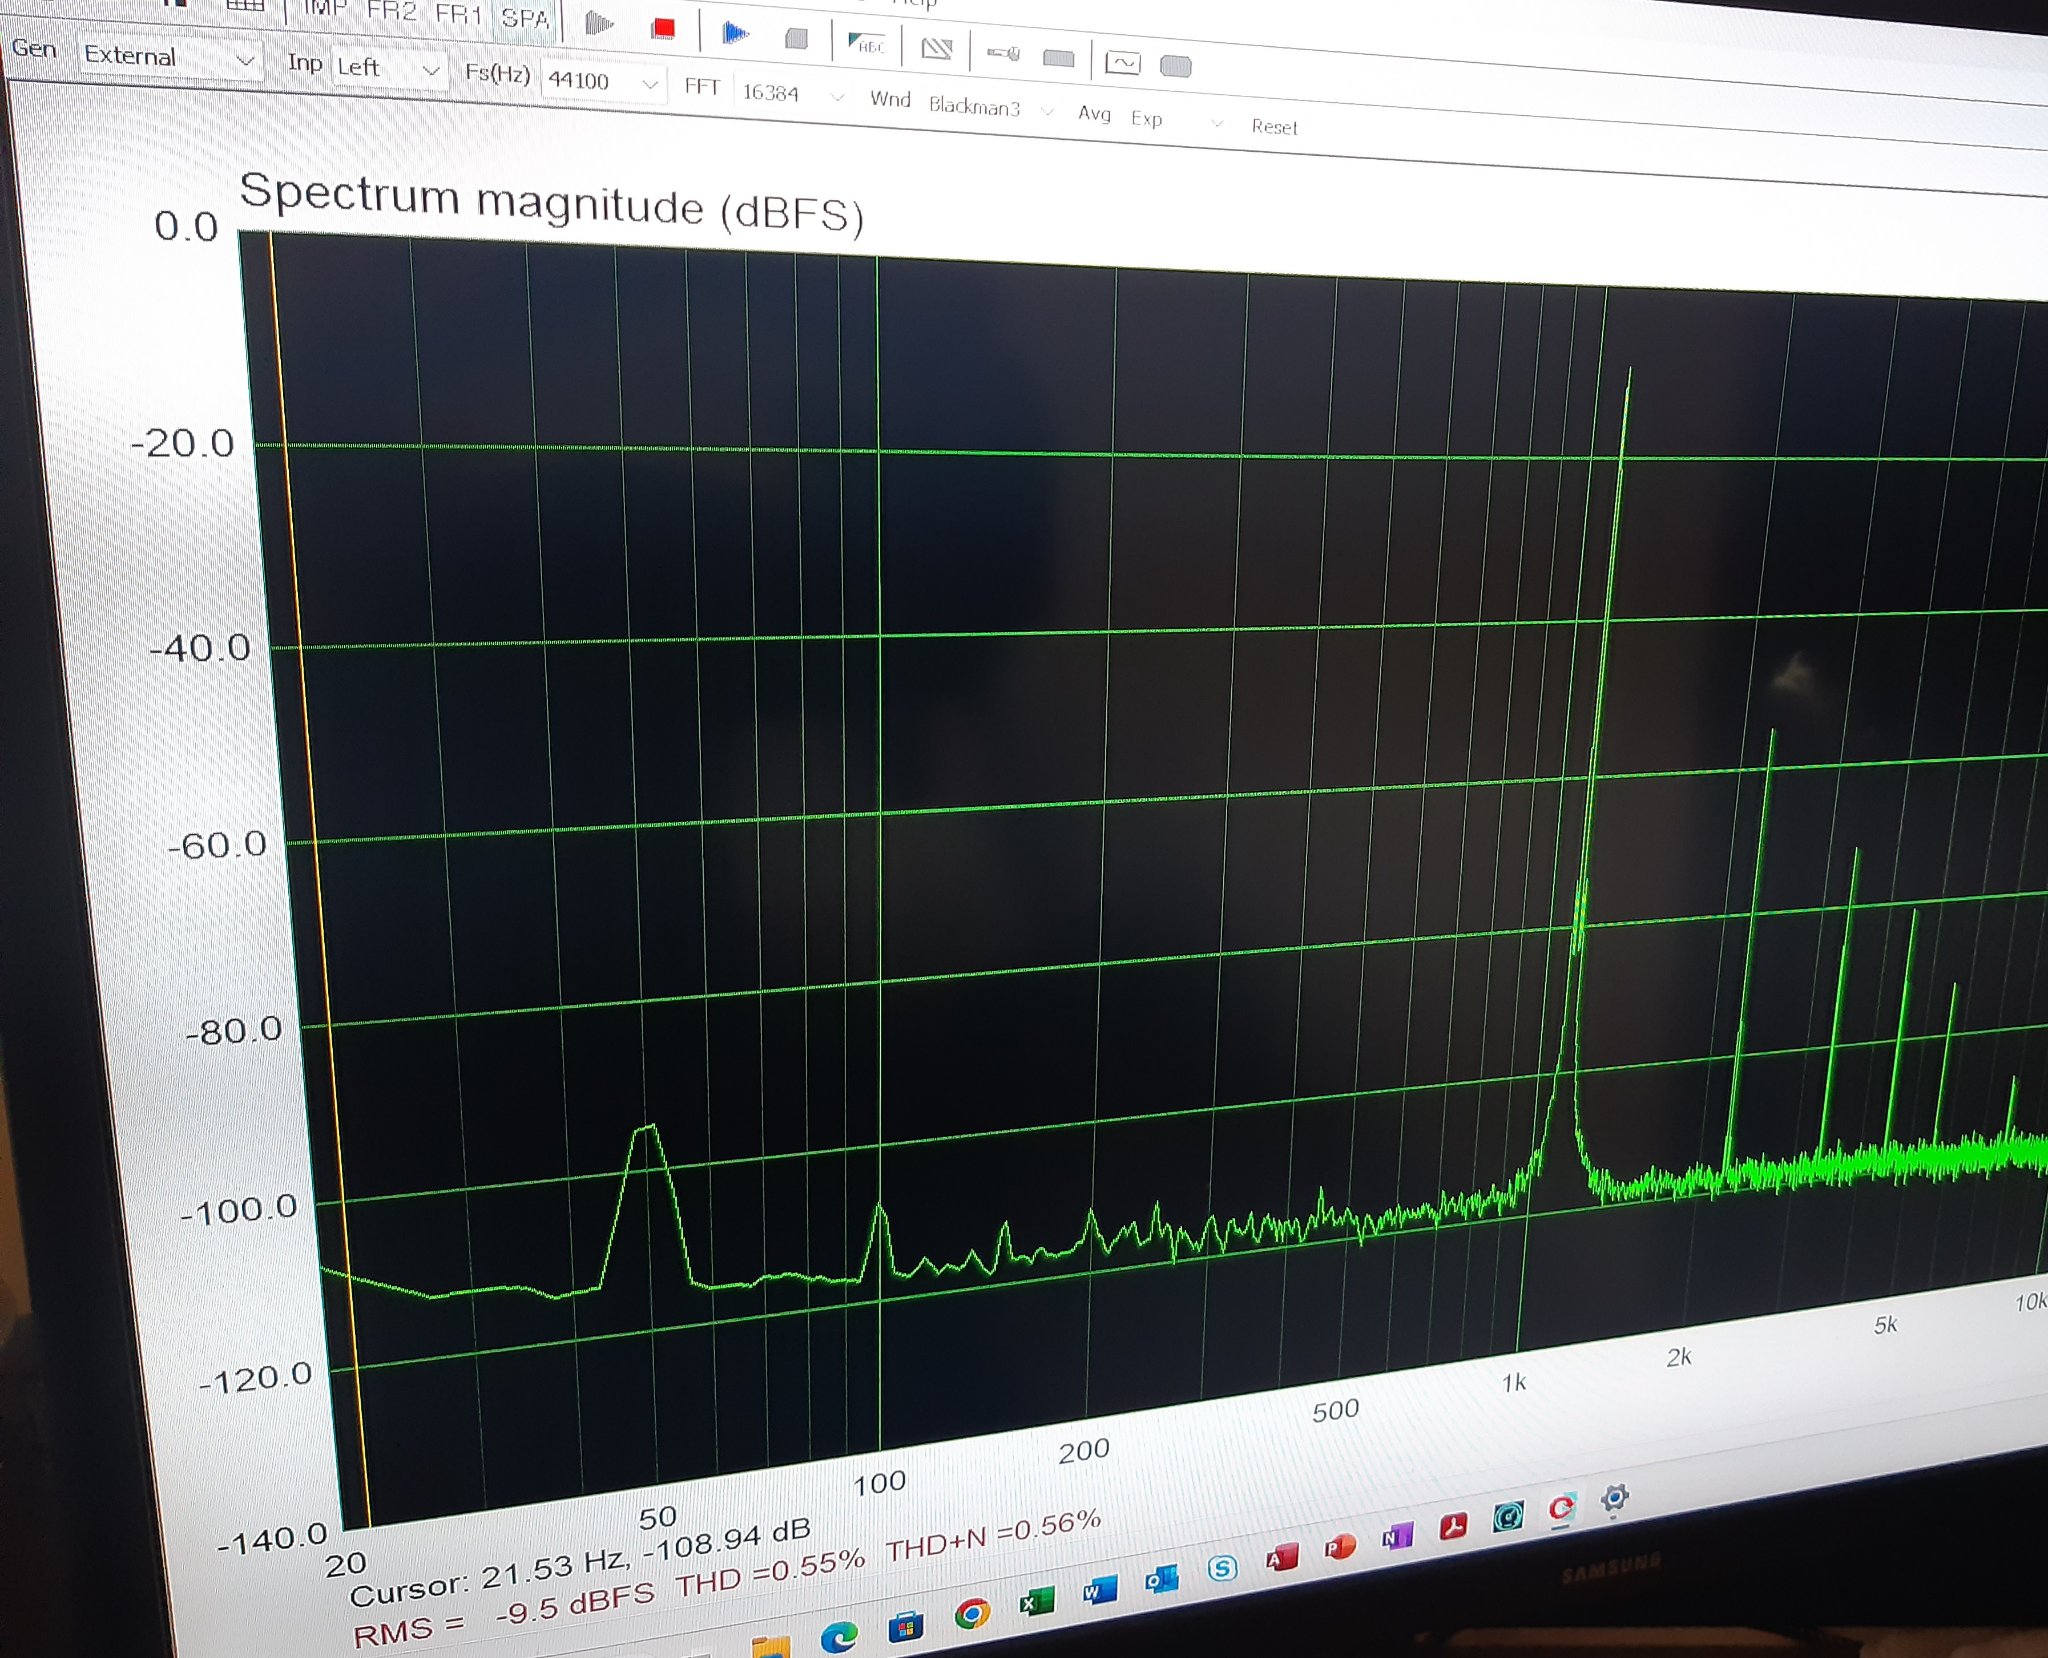Open the measurement setup key icon

[1002, 53]
